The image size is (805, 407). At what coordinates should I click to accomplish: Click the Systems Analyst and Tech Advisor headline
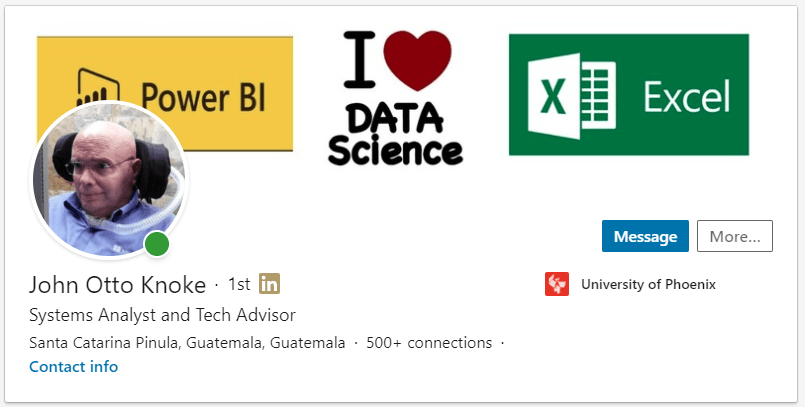click(162, 315)
